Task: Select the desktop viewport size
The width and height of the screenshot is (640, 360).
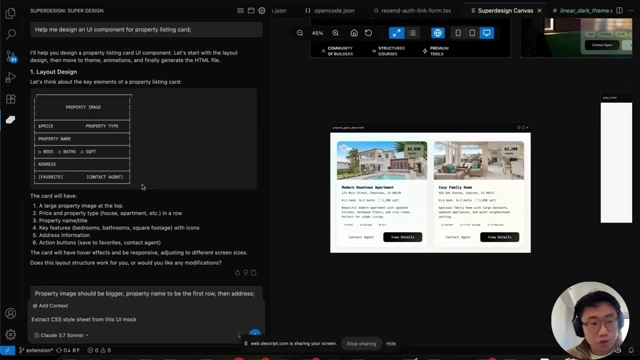Action: coord(487,33)
